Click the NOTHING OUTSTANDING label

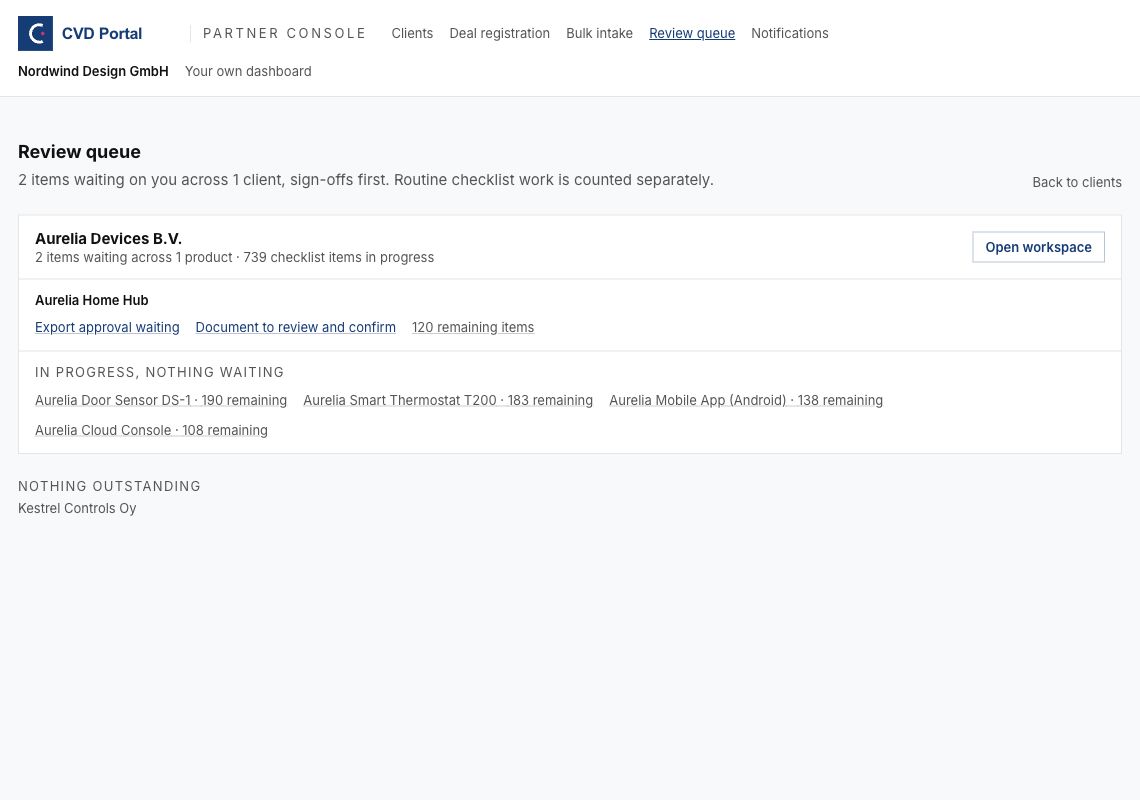click(x=109, y=487)
